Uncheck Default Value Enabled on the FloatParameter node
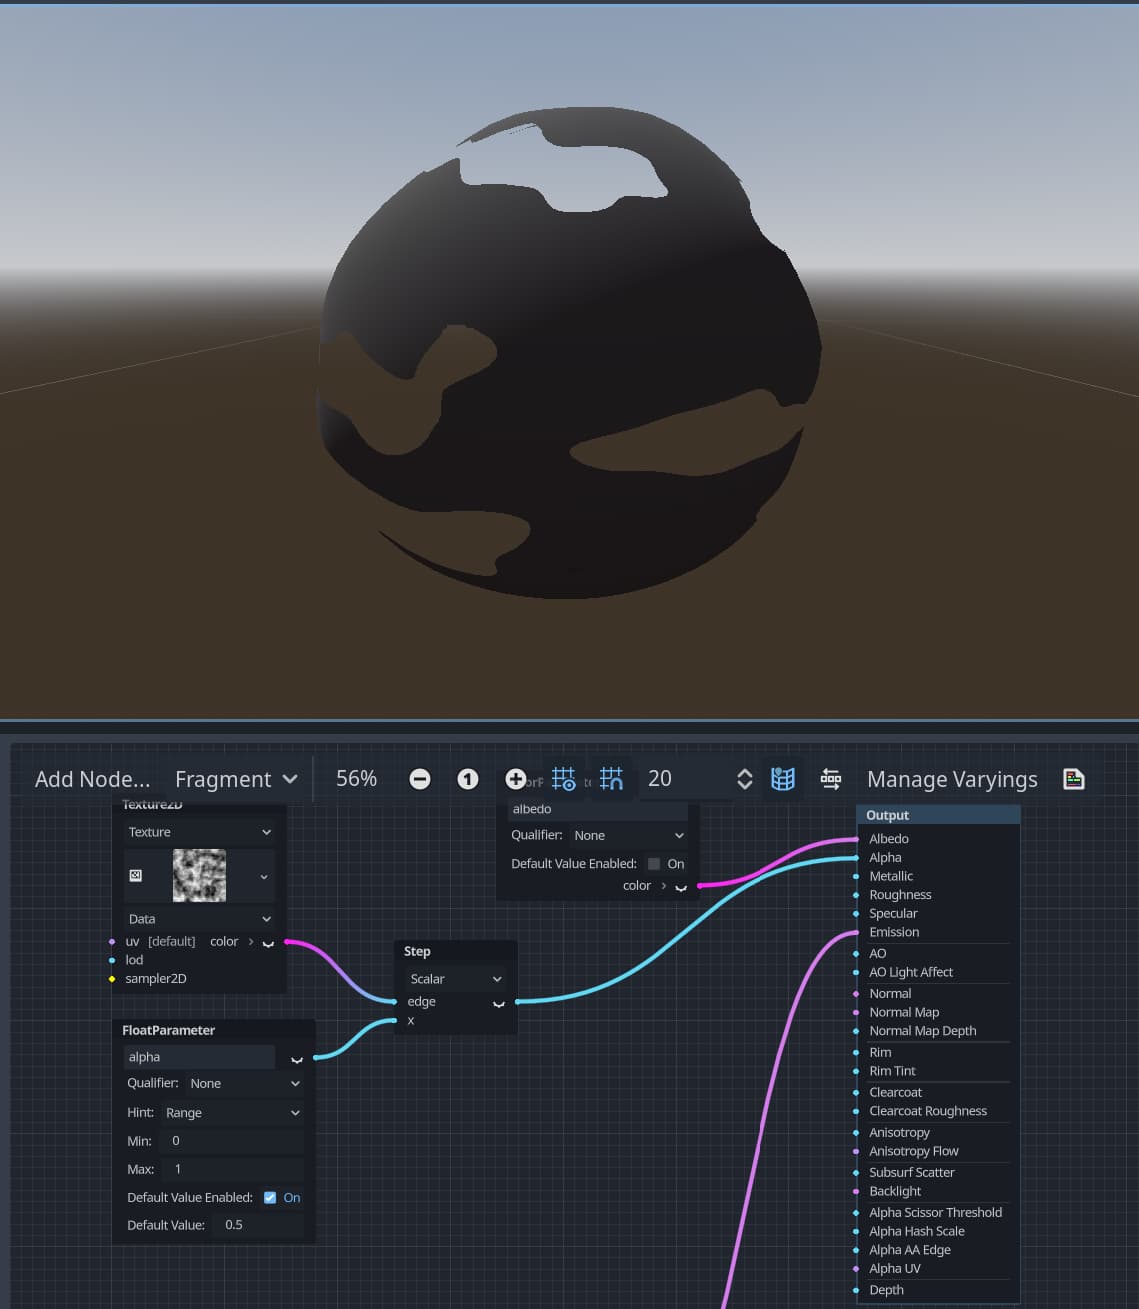The width and height of the screenshot is (1139, 1309). (269, 1197)
